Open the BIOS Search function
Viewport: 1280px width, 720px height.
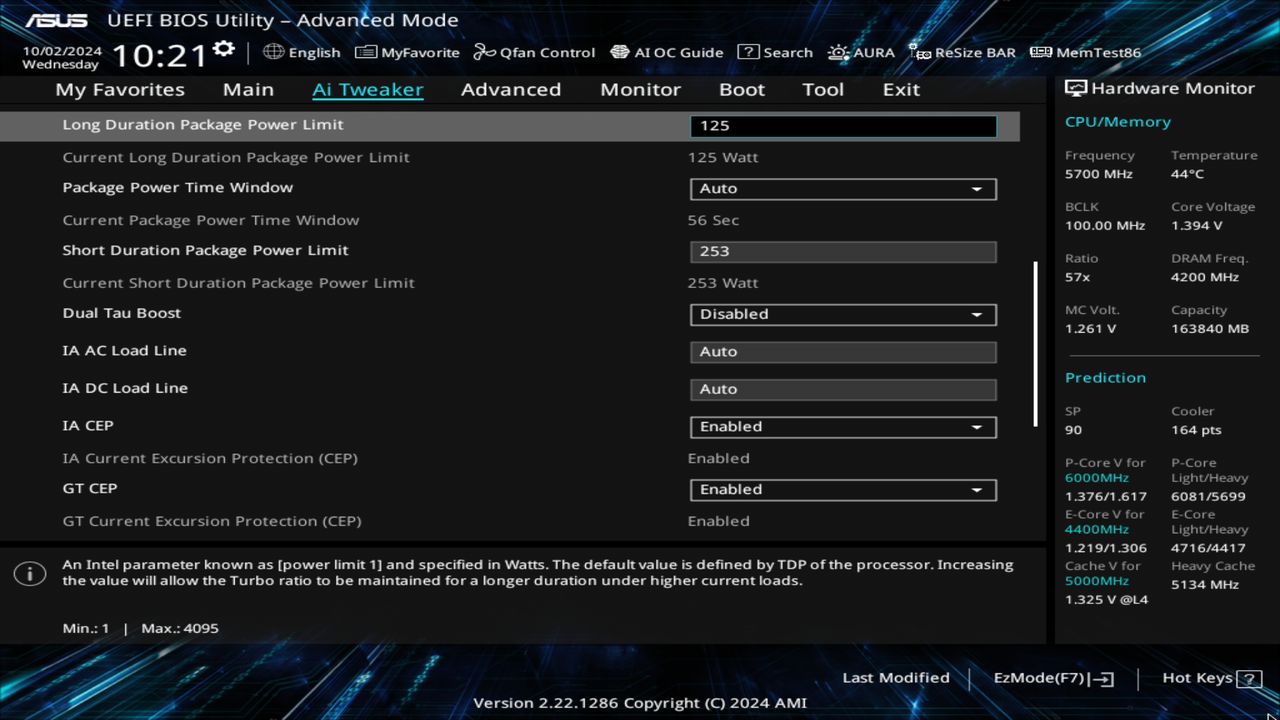tap(775, 52)
